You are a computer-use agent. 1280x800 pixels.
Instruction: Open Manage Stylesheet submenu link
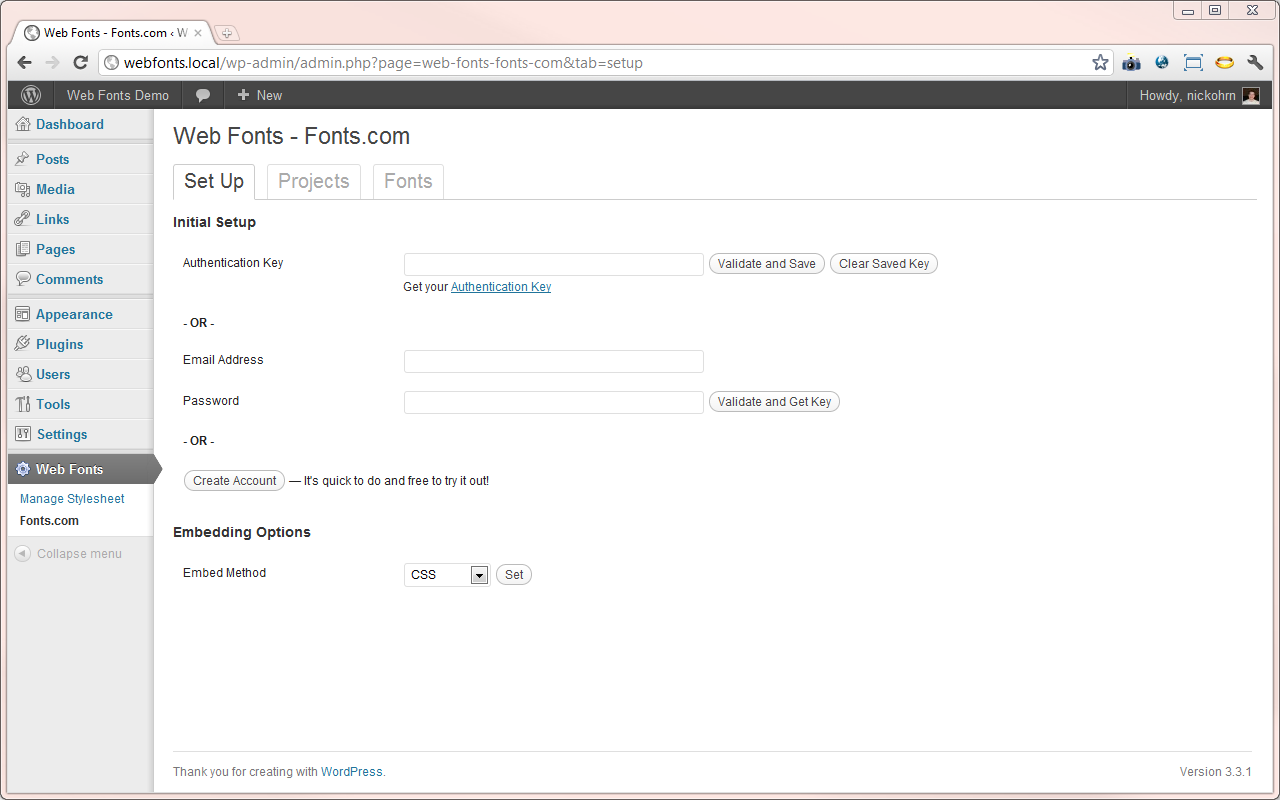pos(72,499)
